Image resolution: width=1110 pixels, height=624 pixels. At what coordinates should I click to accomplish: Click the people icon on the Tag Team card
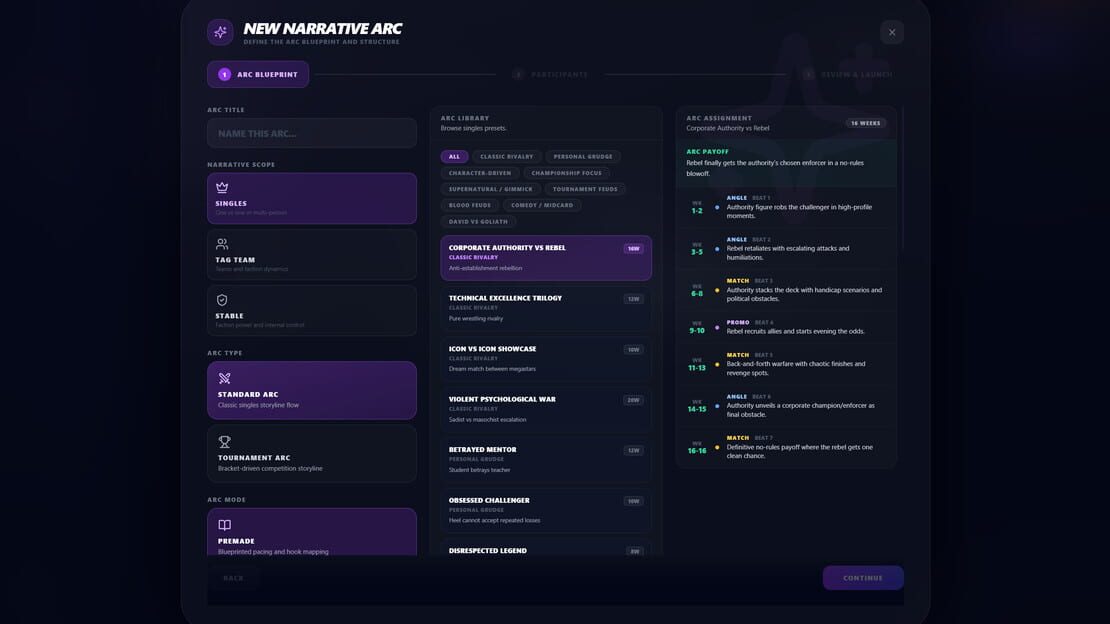(x=222, y=244)
